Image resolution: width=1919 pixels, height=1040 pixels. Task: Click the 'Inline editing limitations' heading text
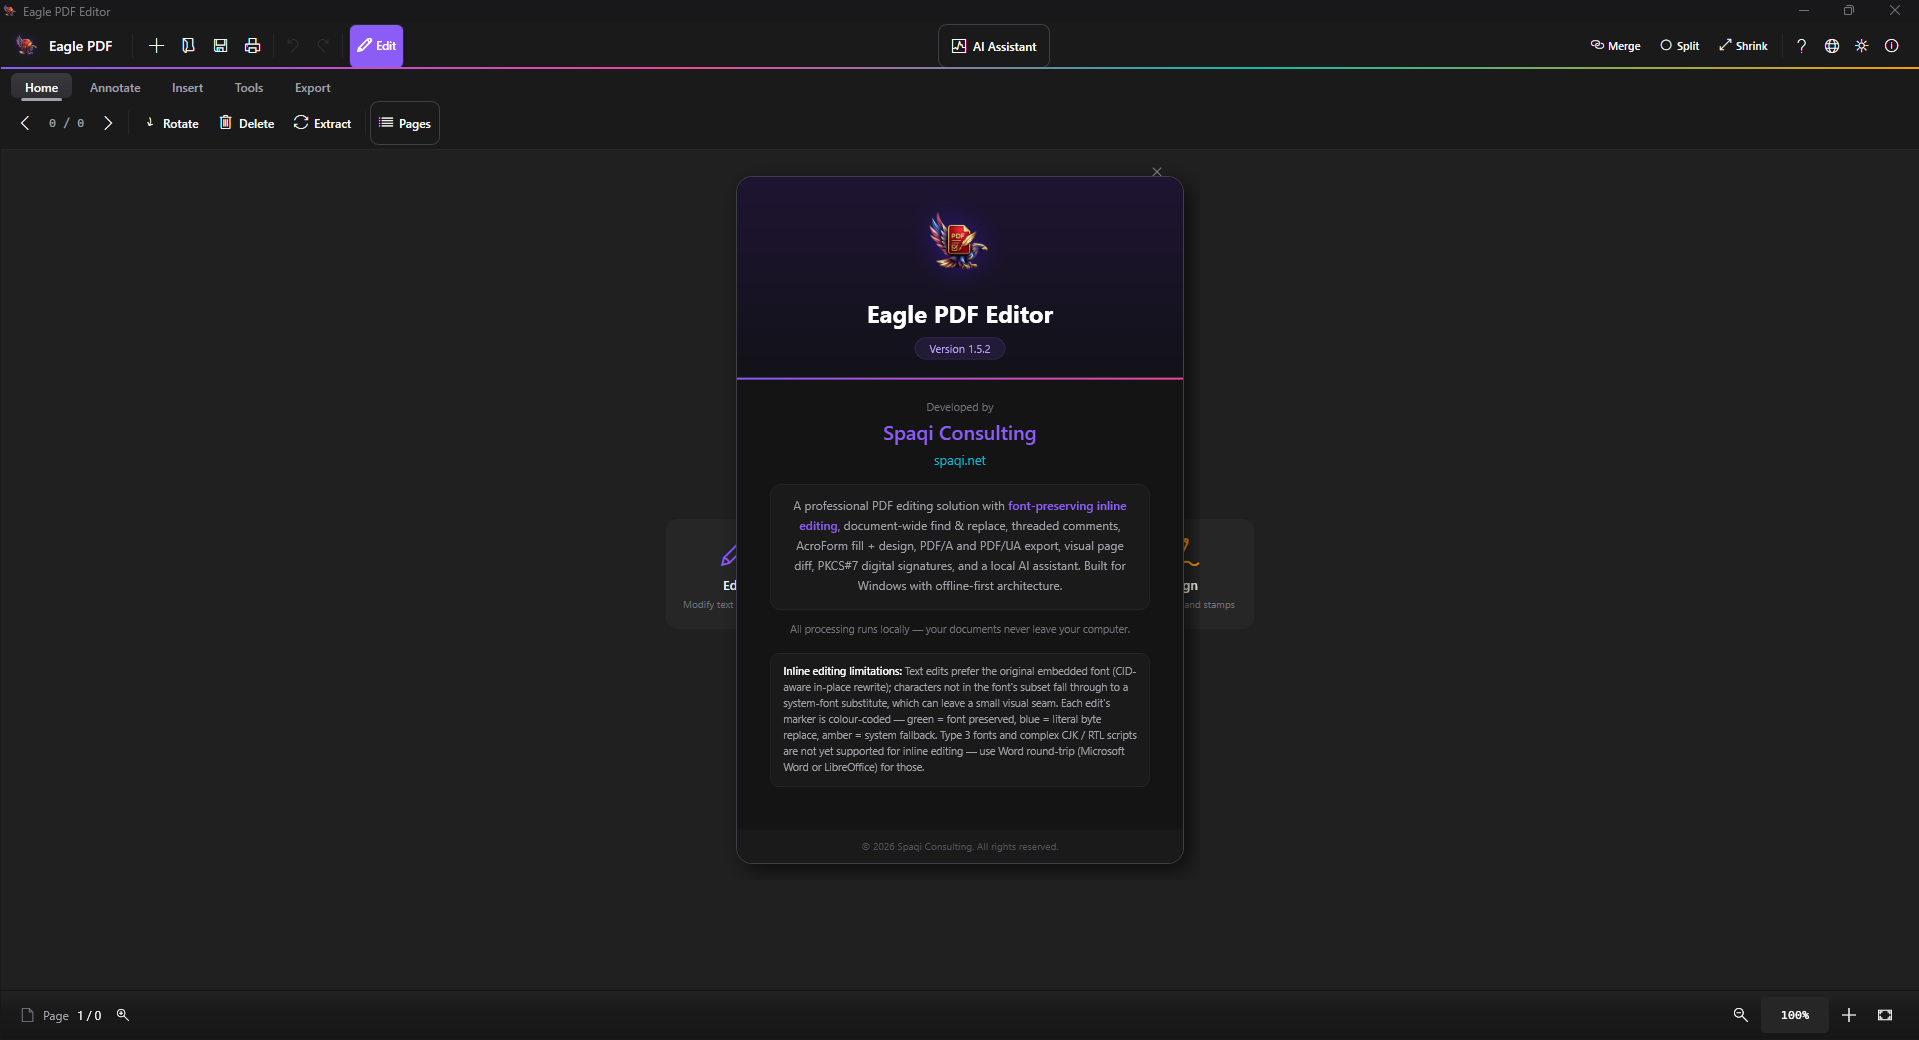click(842, 671)
